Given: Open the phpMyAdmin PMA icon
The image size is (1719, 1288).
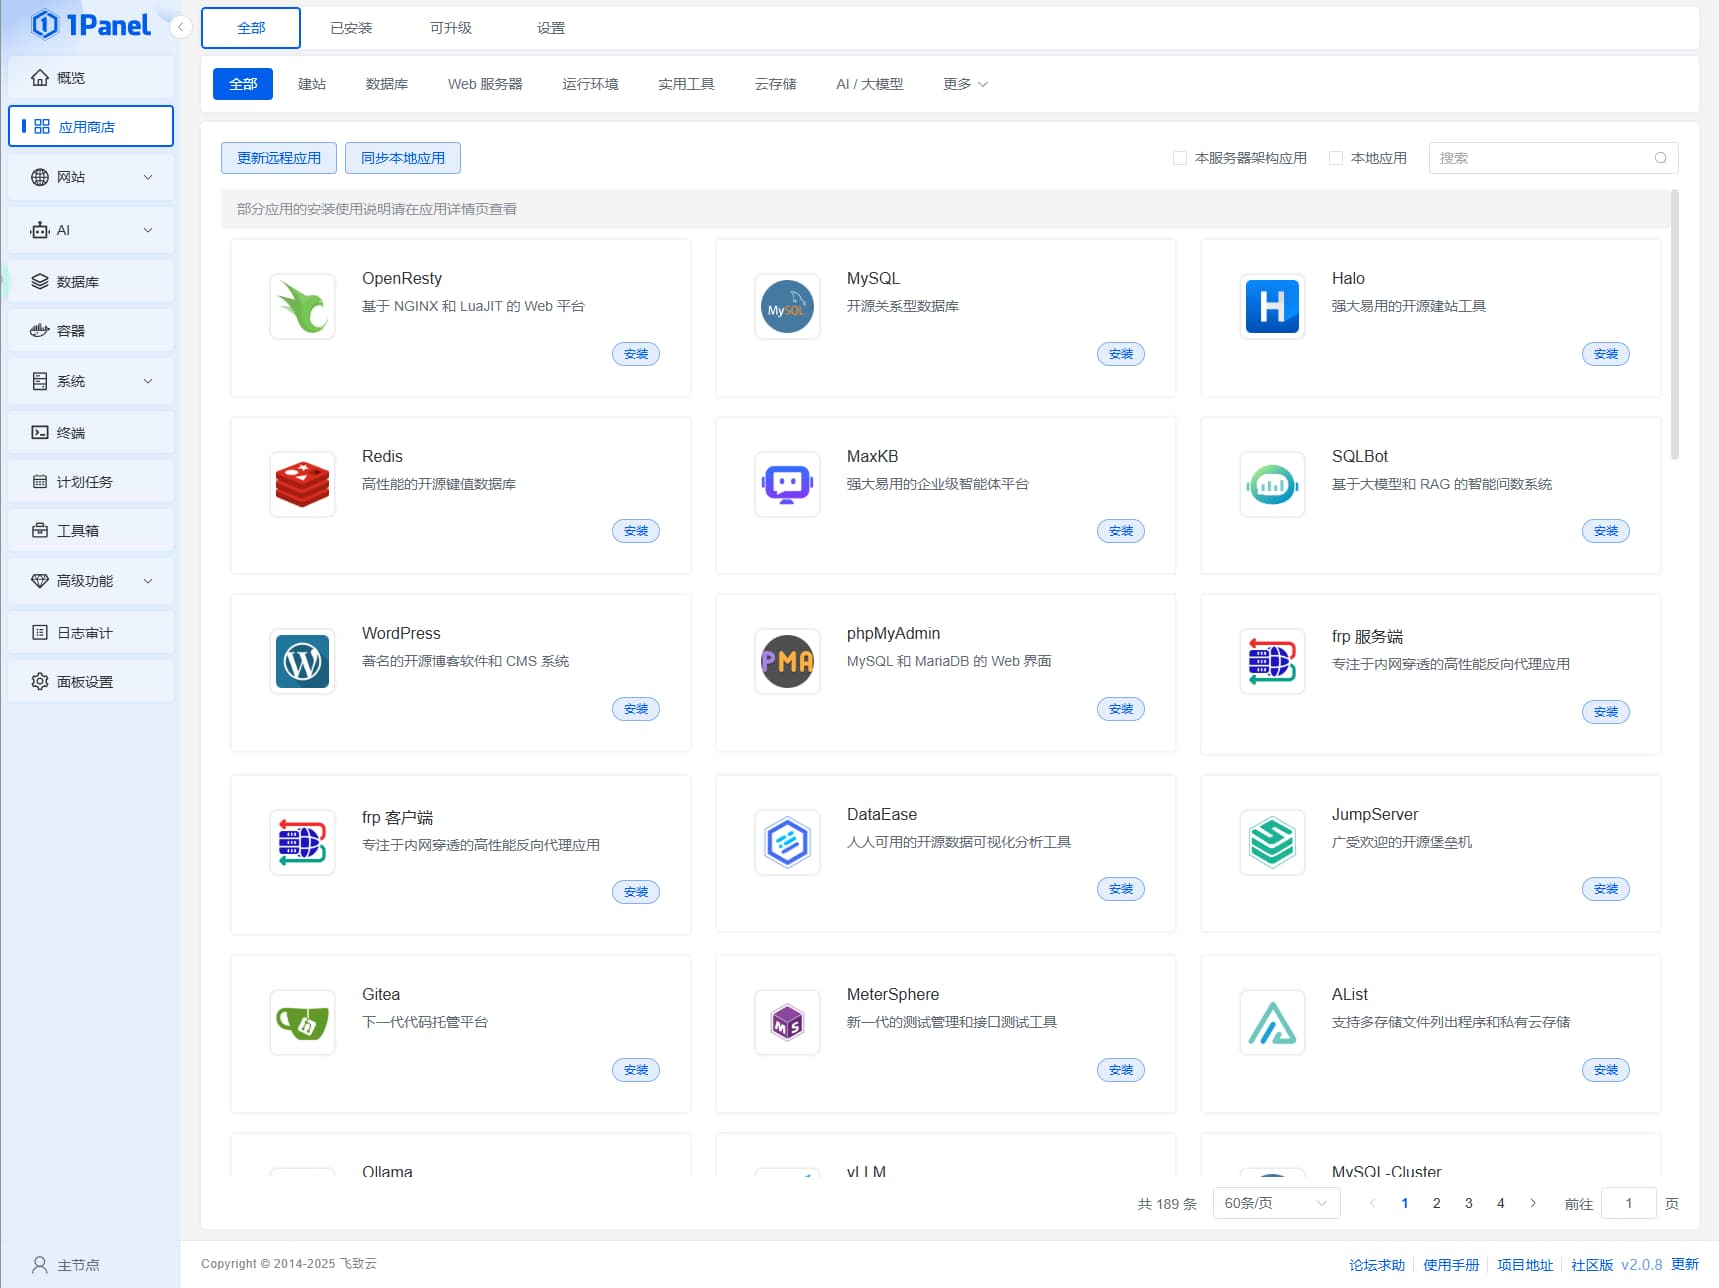Looking at the screenshot, I should point(787,661).
